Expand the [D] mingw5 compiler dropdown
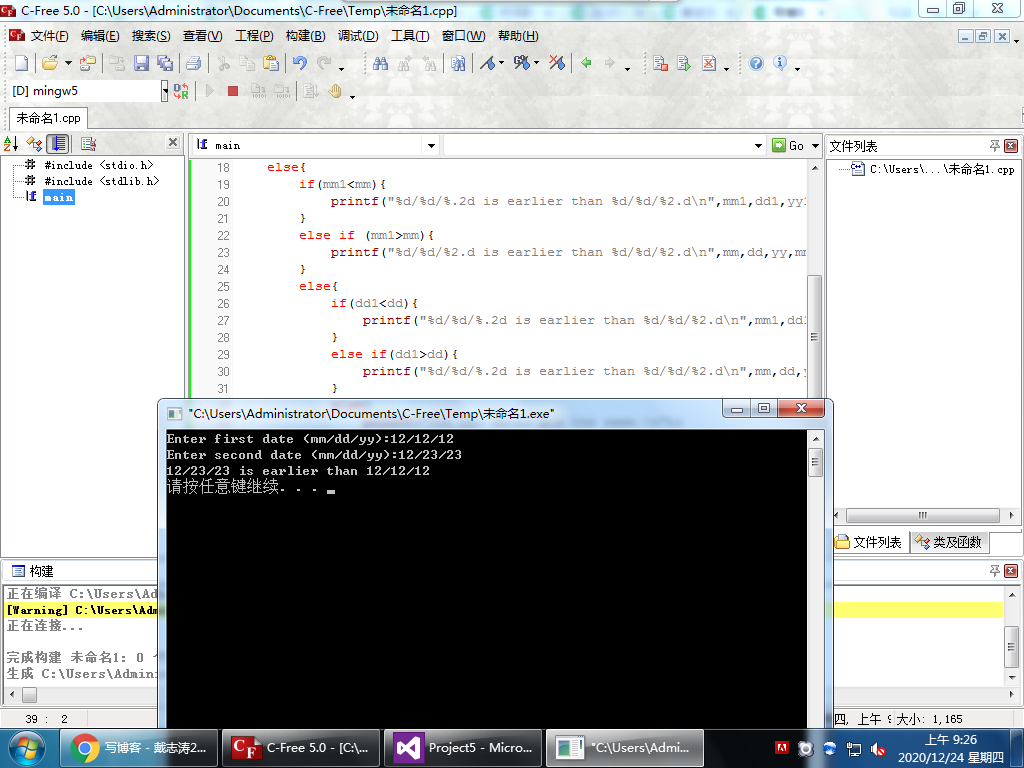The width and height of the screenshot is (1024, 768). 165,91
